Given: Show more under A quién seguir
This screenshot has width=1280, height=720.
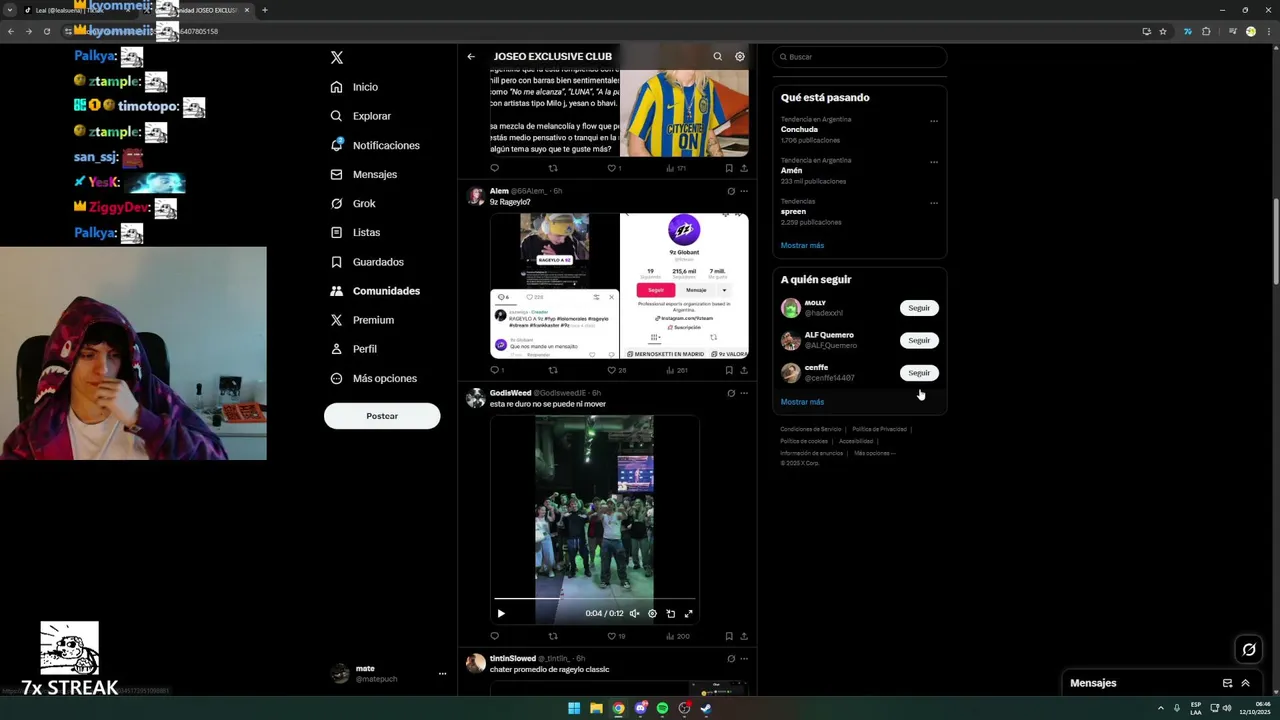Looking at the screenshot, I should click(x=802, y=402).
